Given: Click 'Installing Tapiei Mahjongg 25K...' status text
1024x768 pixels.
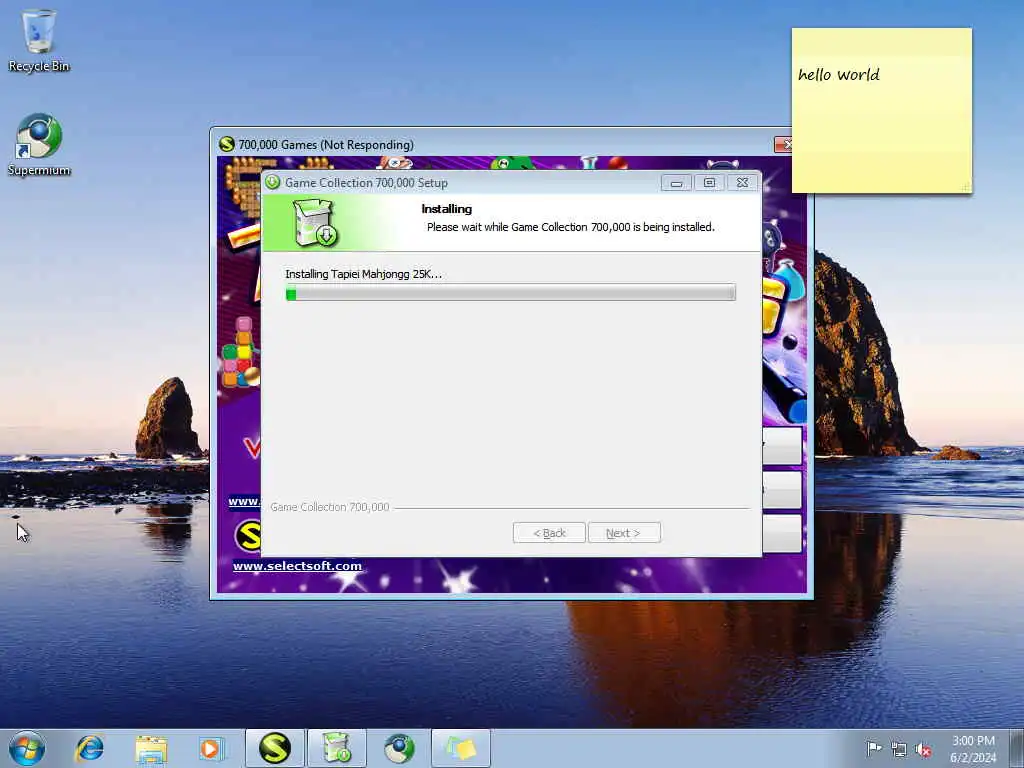Looking at the screenshot, I should point(364,274).
